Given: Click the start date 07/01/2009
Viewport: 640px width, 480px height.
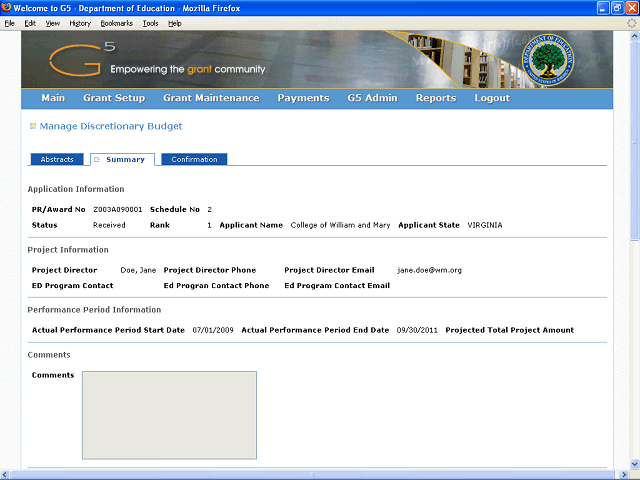Looking at the screenshot, I should point(213,330).
